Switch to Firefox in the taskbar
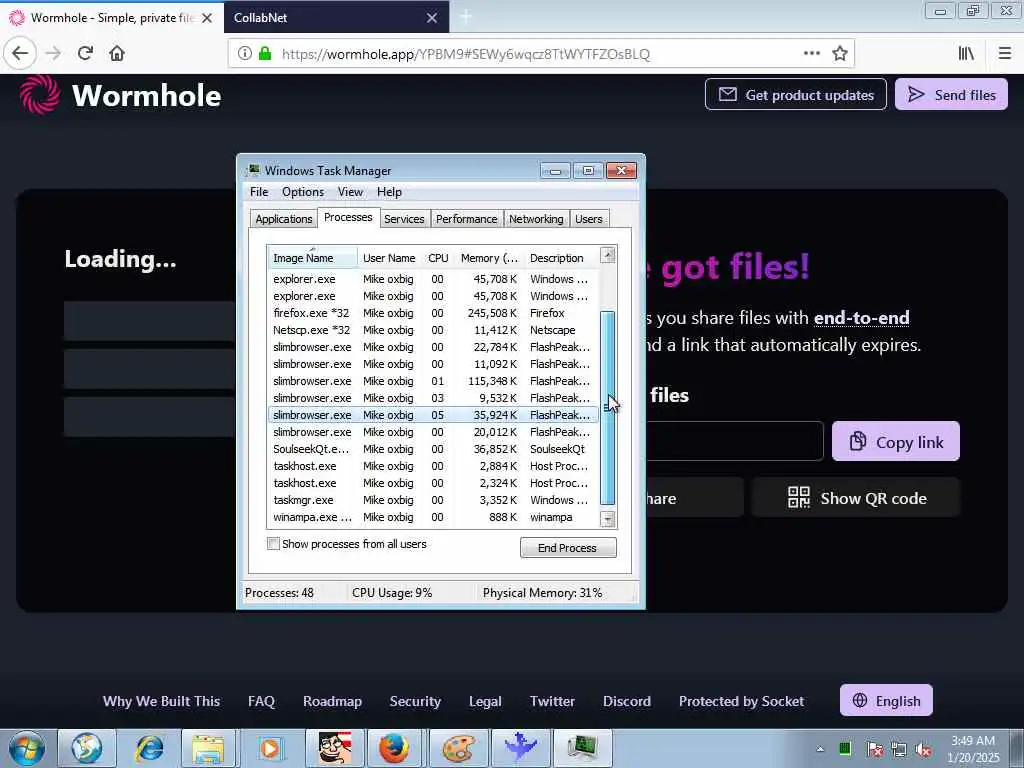 [394, 748]
